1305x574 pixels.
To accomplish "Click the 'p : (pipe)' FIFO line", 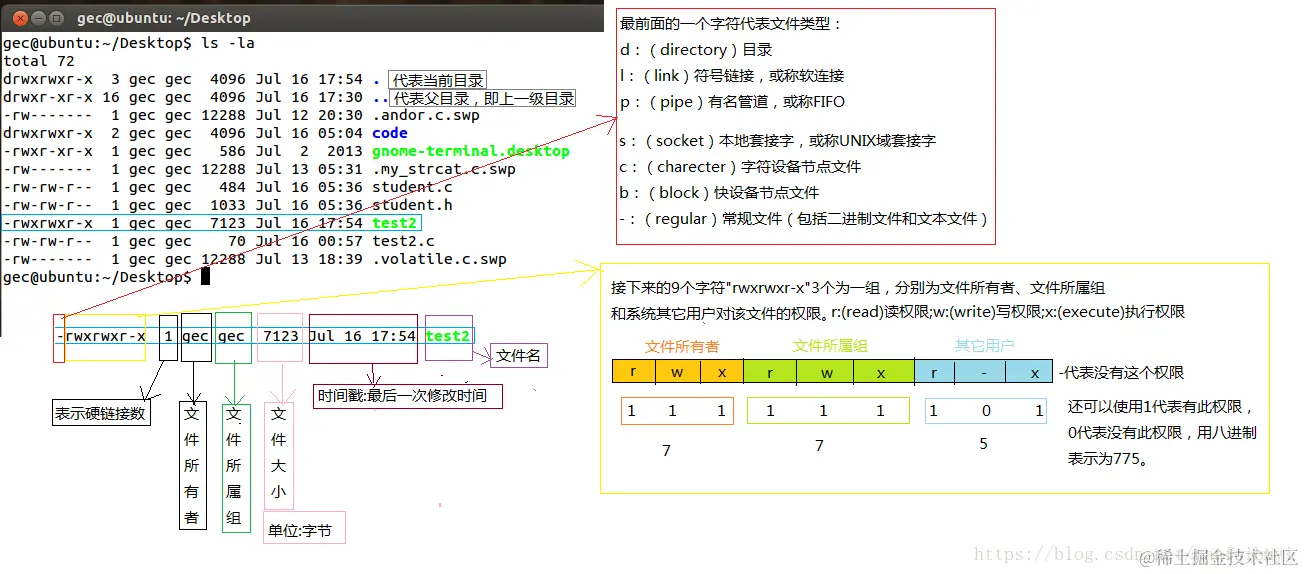I will (x=732, y=101).
